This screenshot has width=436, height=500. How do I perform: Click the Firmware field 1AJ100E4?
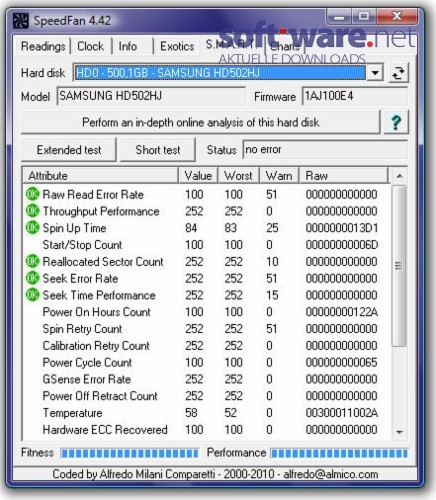pyautogui.click(x=355, y=96)
